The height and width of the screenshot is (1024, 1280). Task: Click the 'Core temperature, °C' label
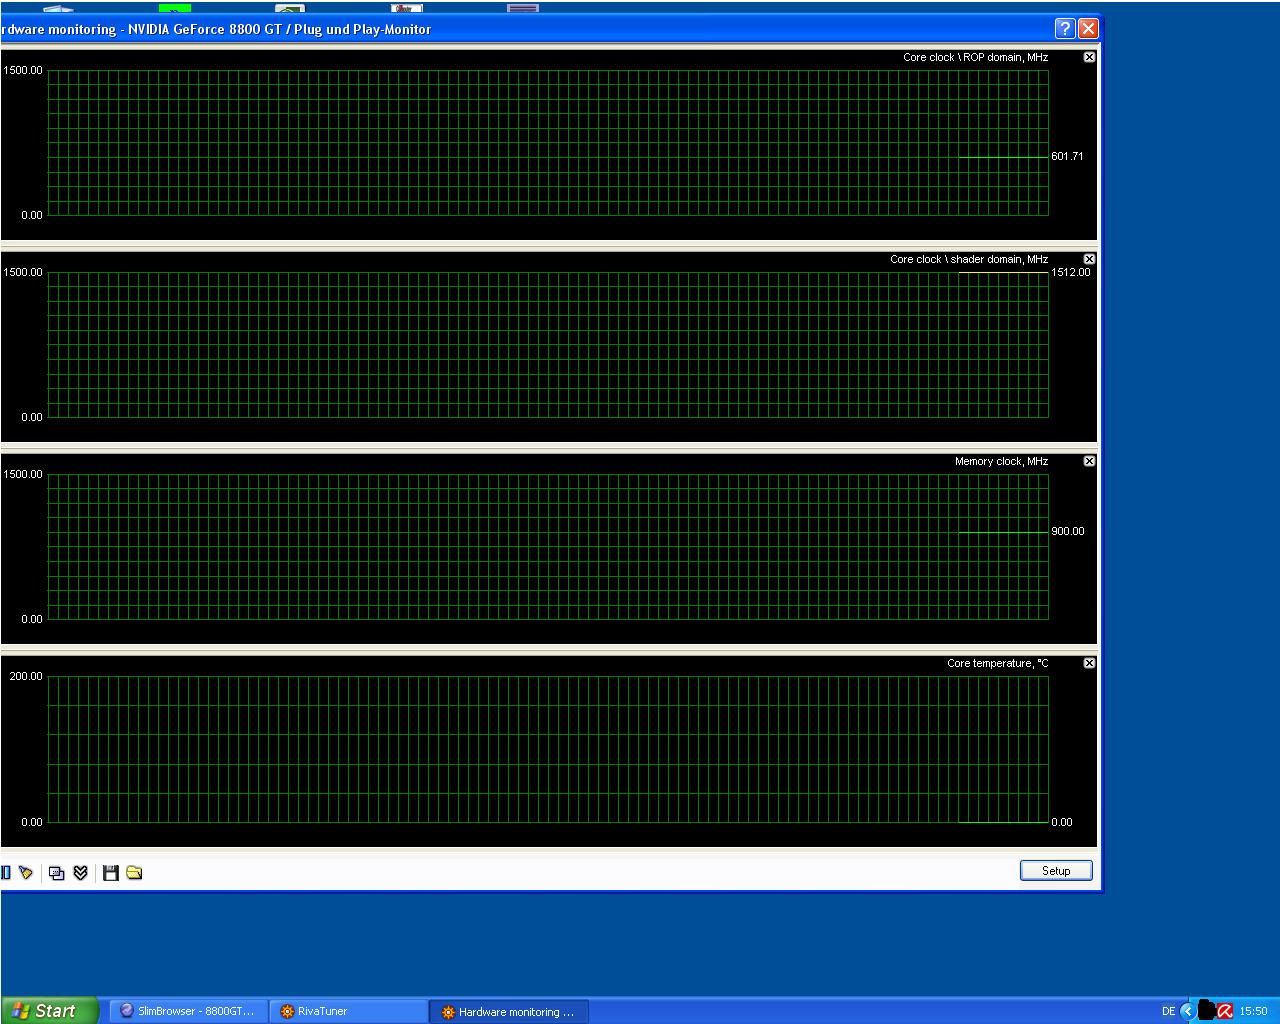[x=998, y=663]
